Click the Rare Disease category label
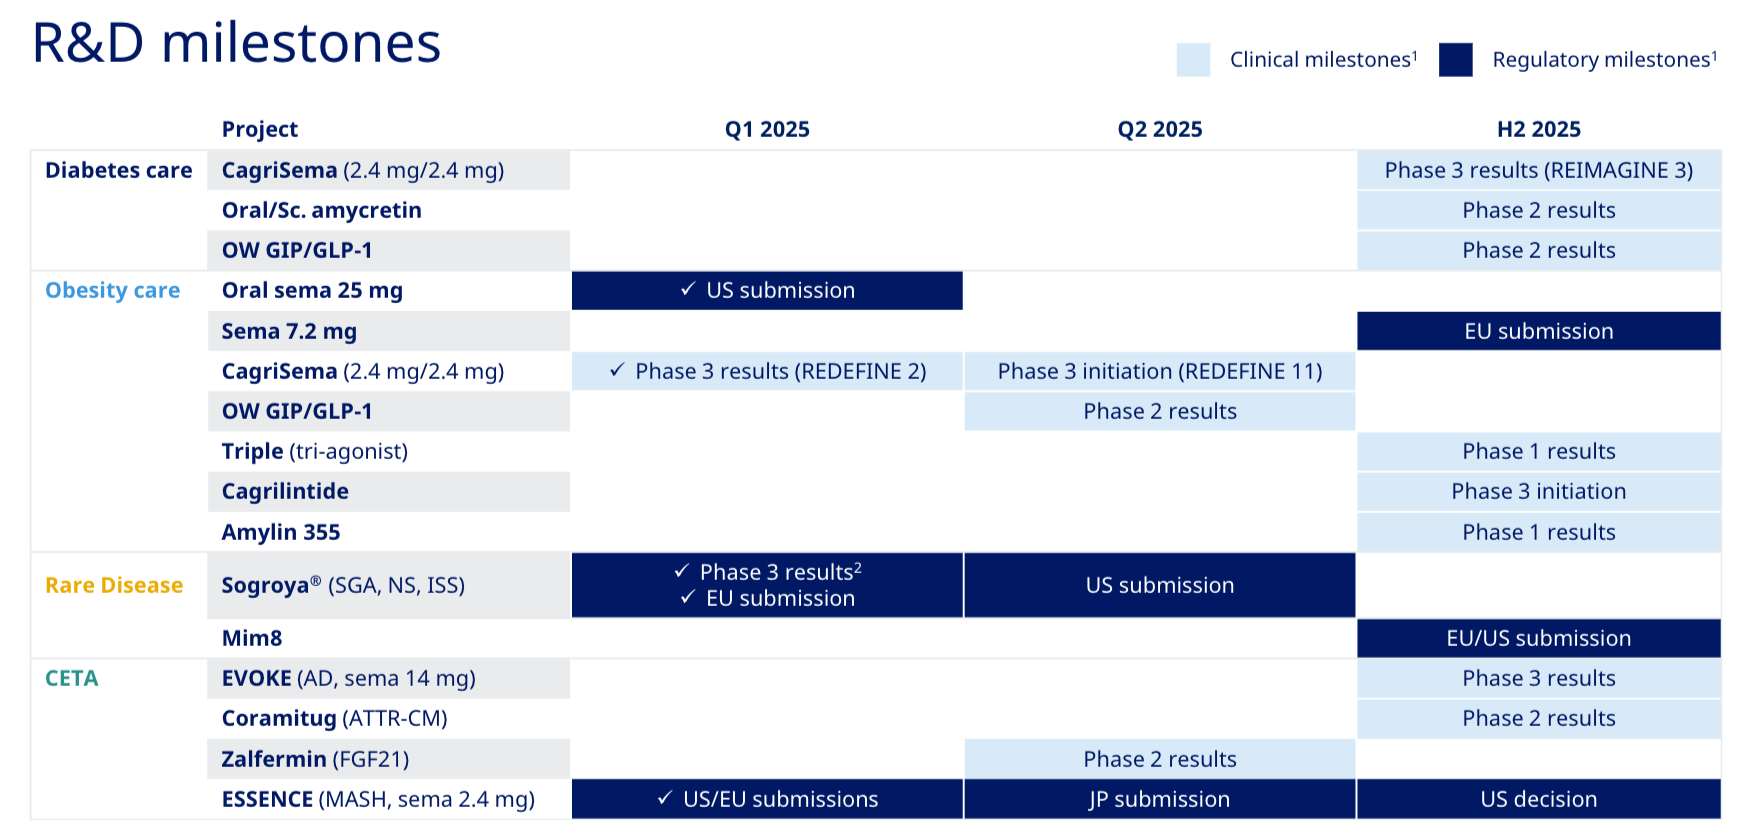 click(x=114, y=585)
